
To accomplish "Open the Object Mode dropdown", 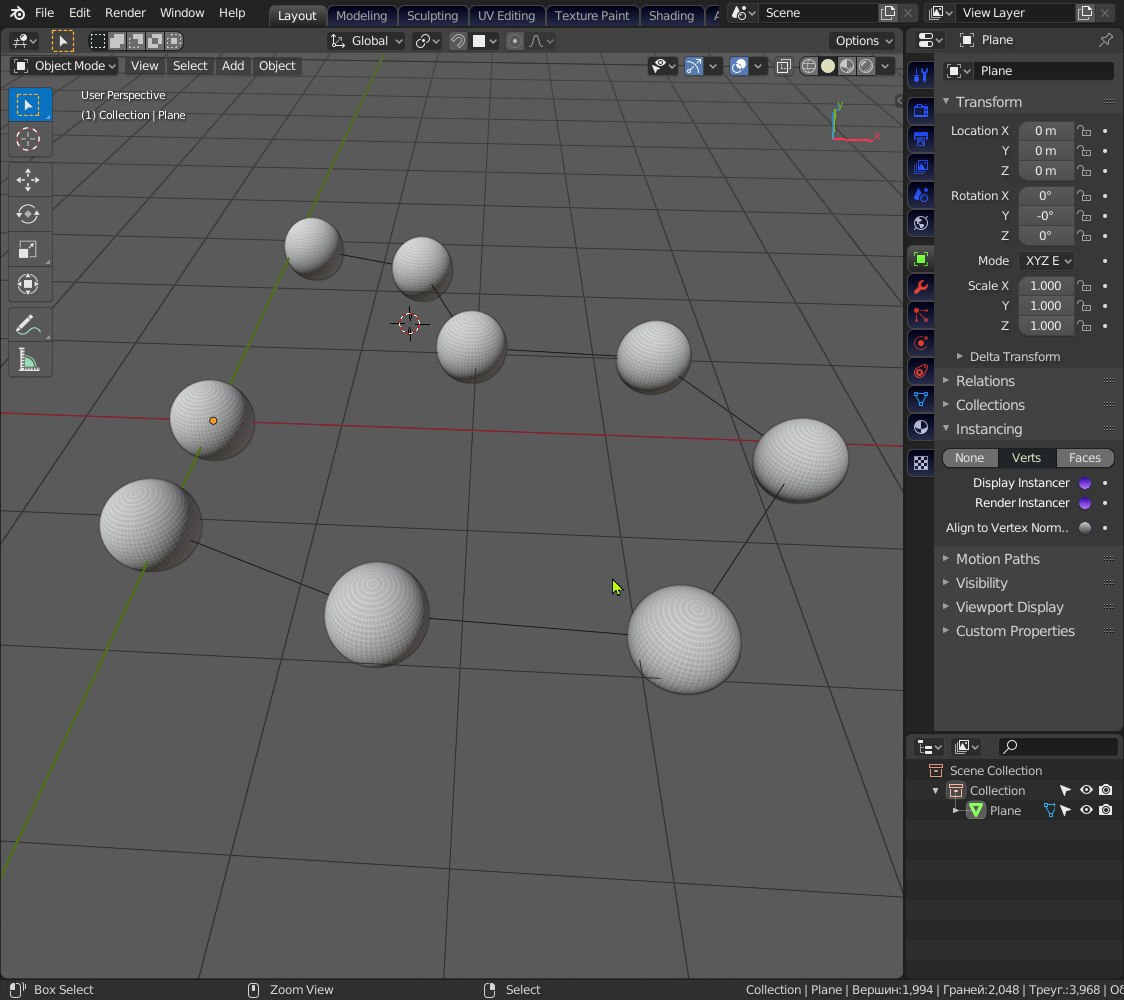I will tap(65, 66).
